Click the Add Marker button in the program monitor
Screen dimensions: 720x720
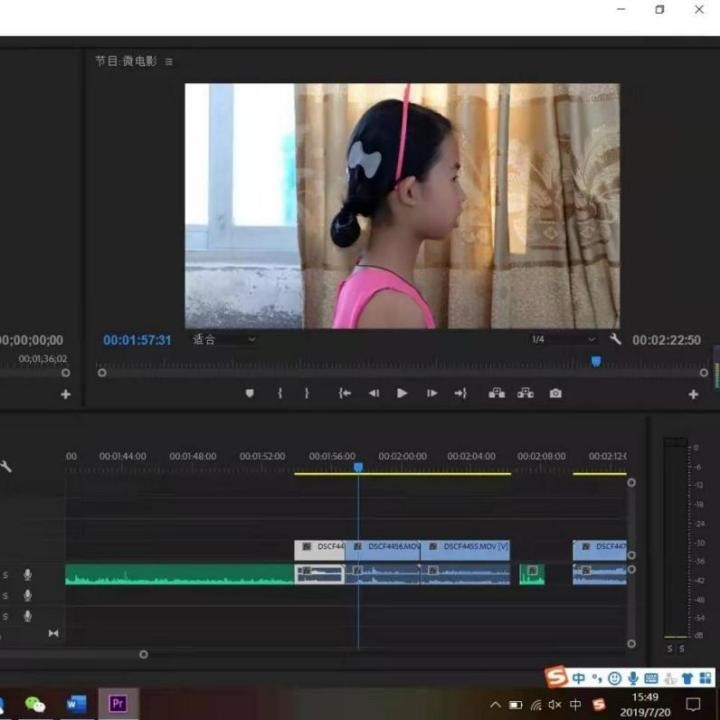(x=250, y=394)
